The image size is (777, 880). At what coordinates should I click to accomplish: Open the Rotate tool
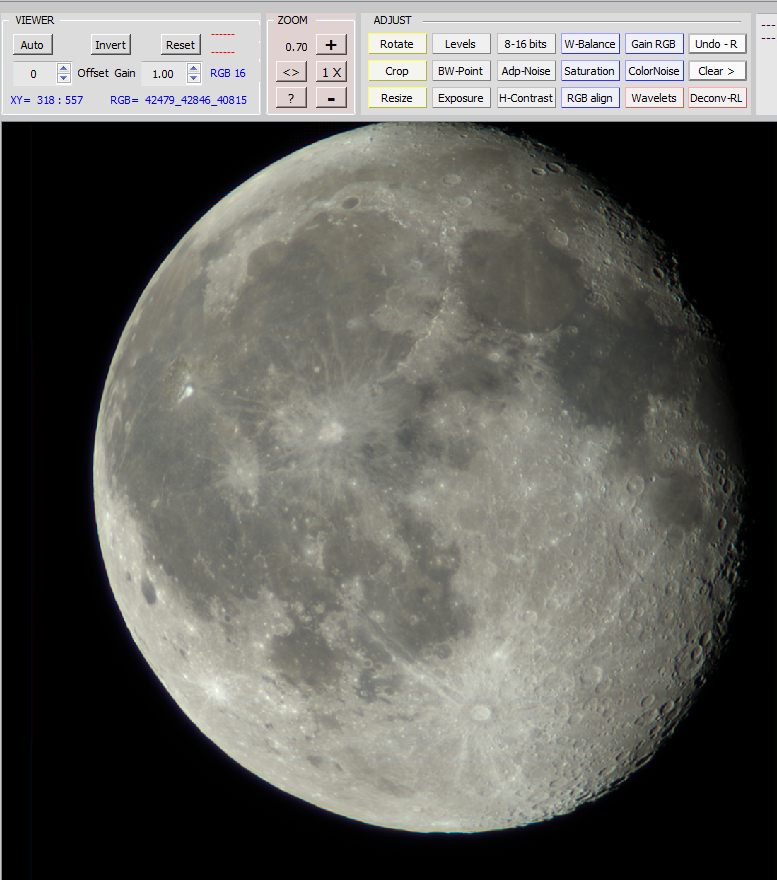pos(397,44)
